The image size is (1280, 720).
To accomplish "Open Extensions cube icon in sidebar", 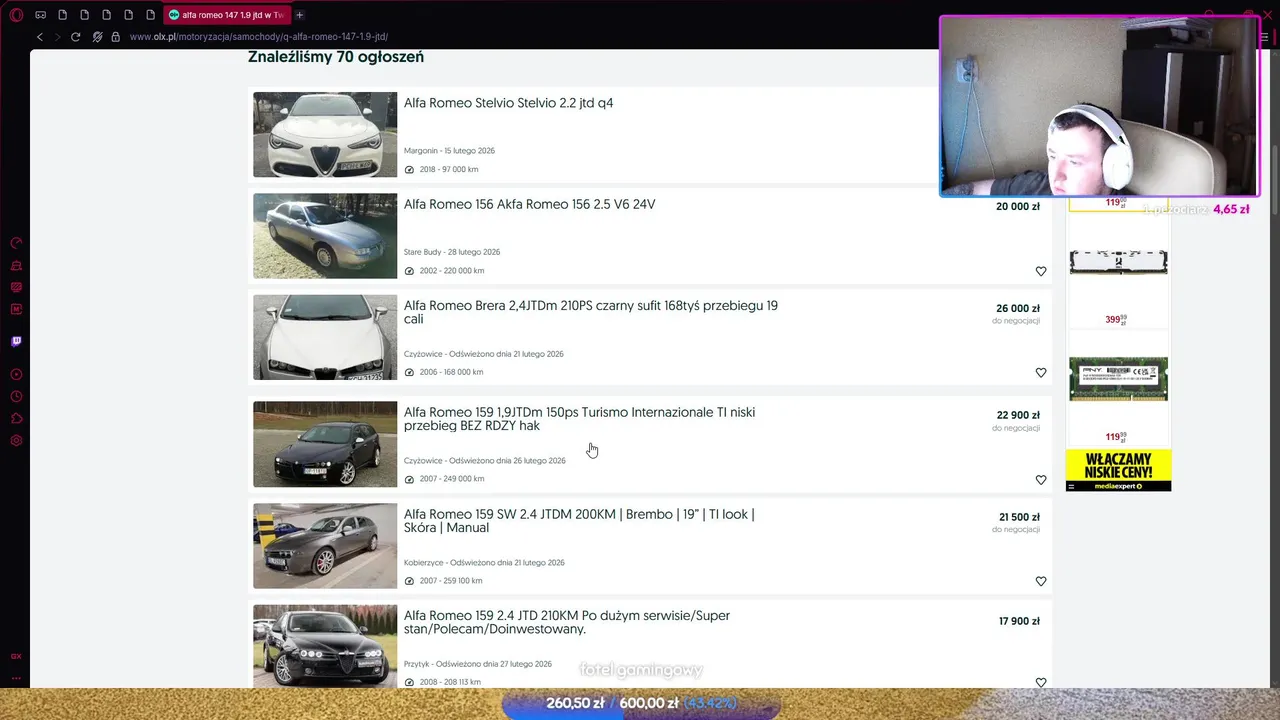I will tap(16, 419).
